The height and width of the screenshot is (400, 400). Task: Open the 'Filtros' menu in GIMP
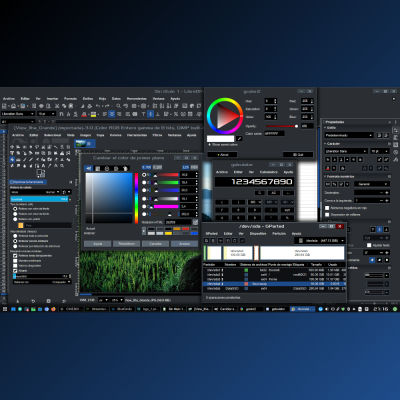click(157, 135)
